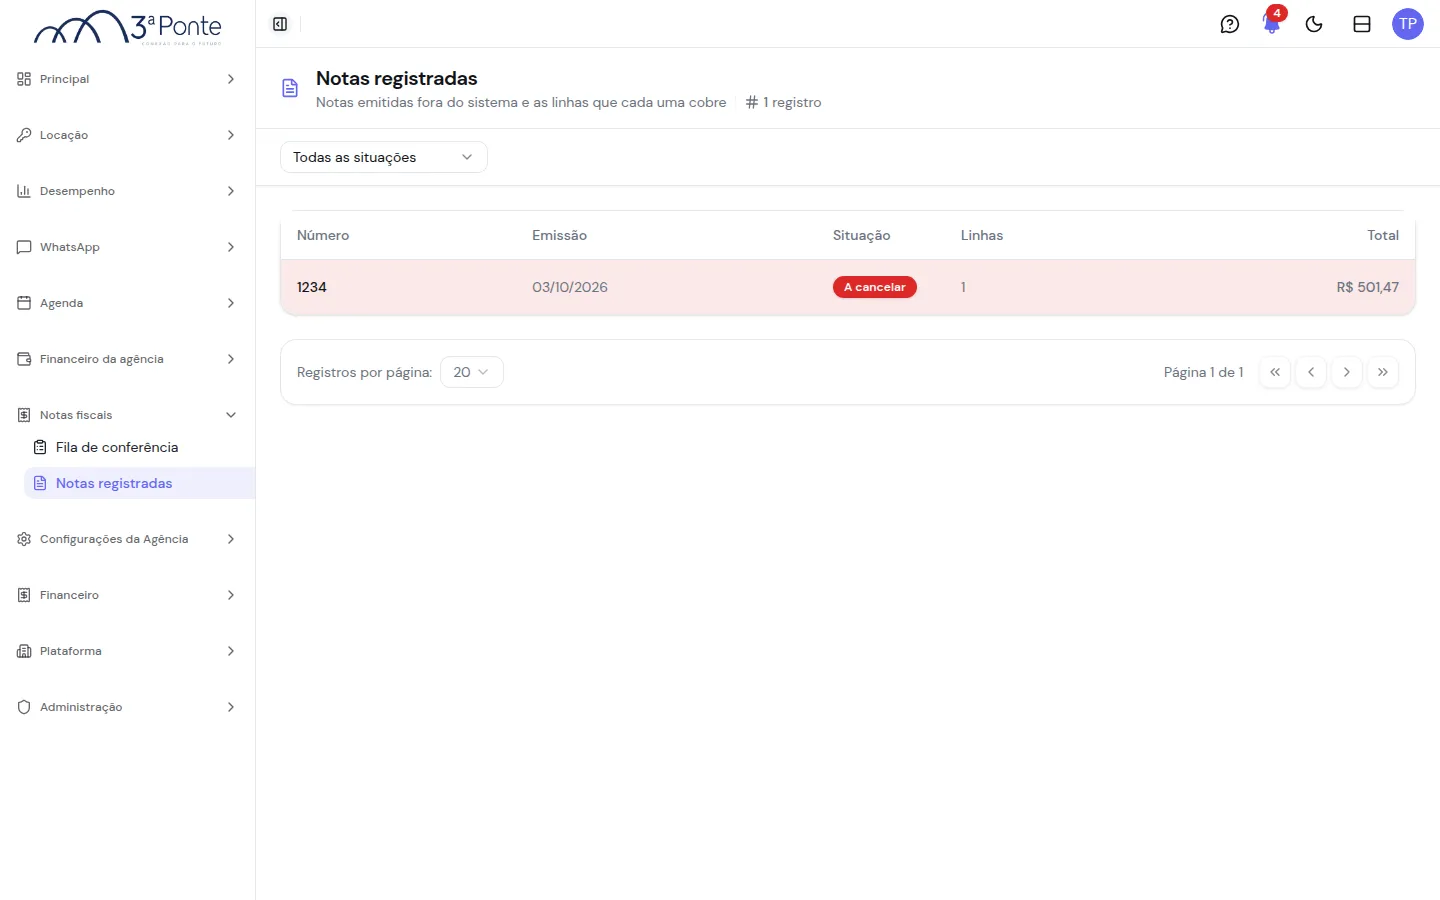Expand the Financeiro section chevron
The image size is (1440, 900).
(x=231, y=595)
